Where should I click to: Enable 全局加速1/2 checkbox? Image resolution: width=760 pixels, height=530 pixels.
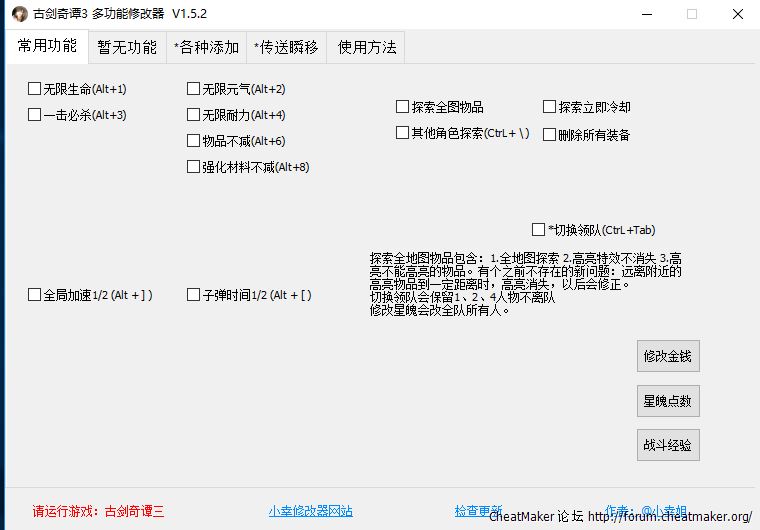tap(35, 295)
